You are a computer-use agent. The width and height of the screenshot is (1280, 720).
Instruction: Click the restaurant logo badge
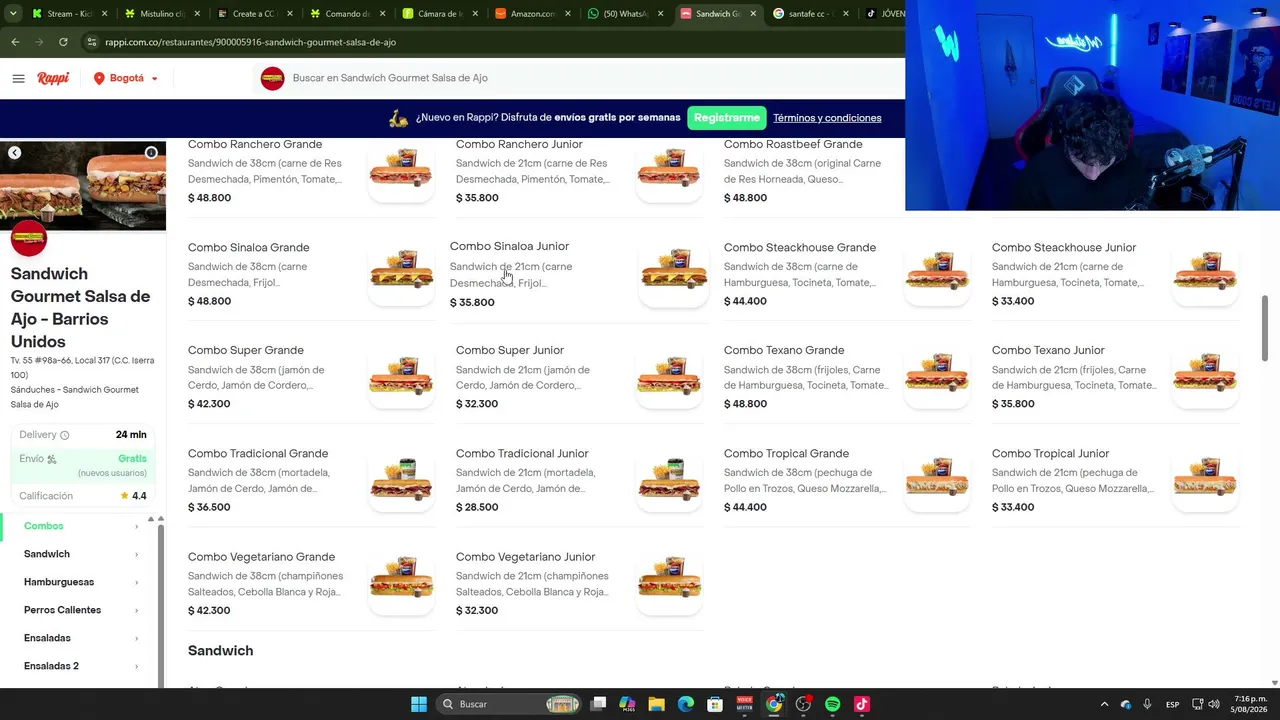pos(29,238)
